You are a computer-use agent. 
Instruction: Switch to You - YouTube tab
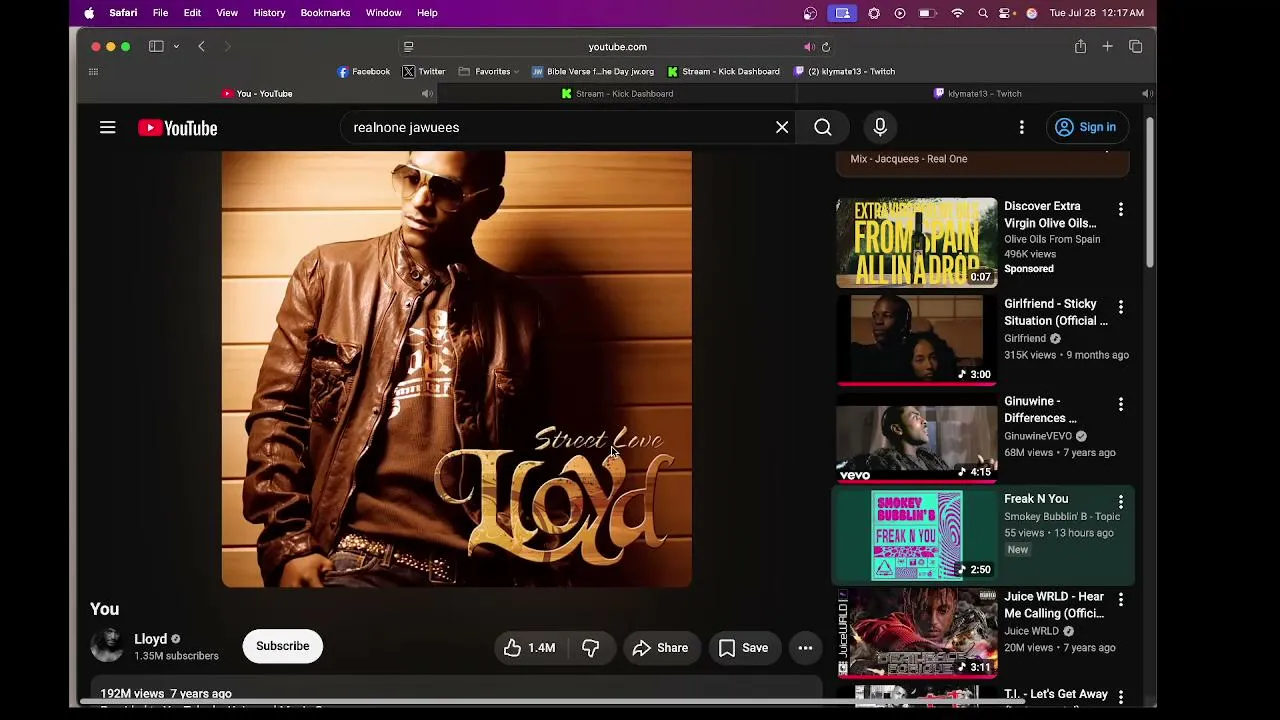point(258,94)
